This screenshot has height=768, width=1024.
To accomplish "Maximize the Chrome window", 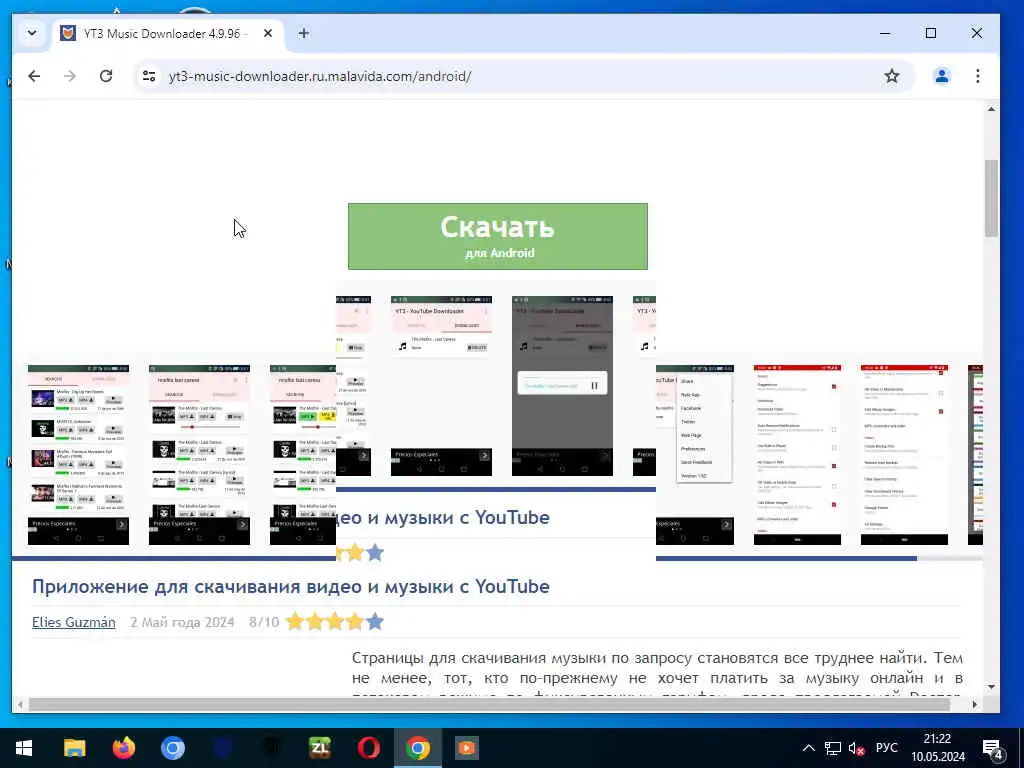I will [x=931, y=33].
